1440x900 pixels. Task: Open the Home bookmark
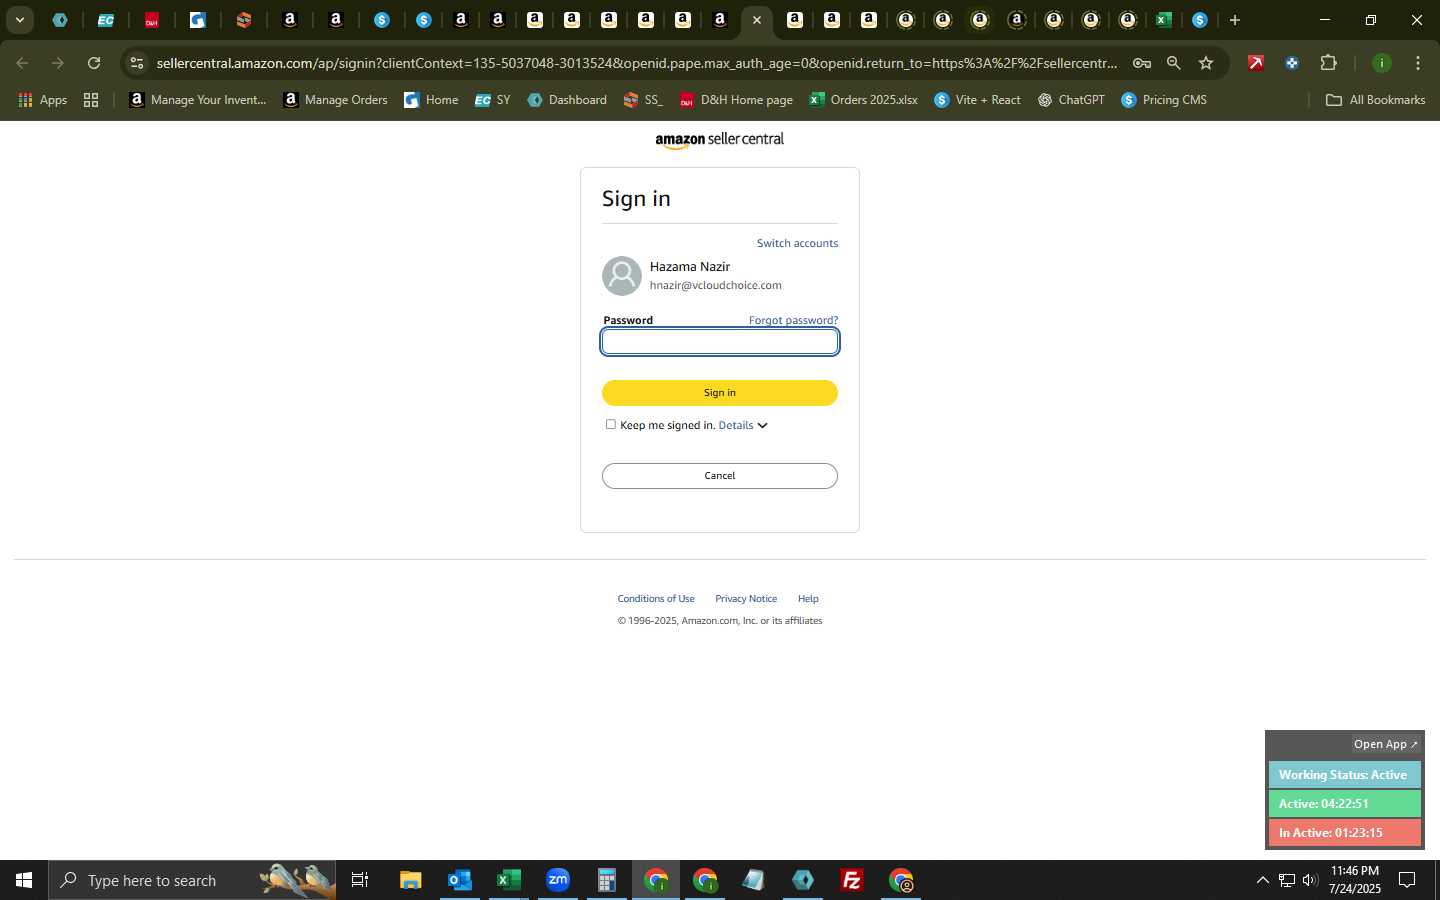click(431, 100)
